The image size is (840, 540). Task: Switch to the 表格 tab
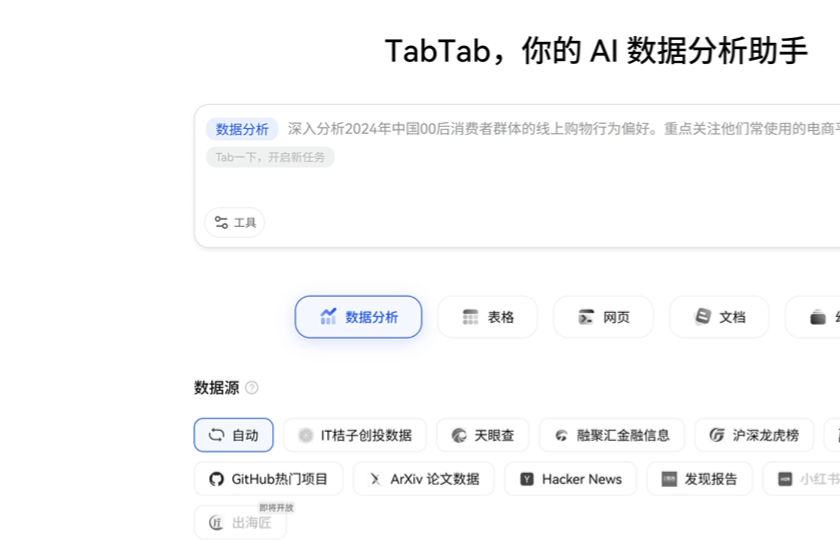(x=487, y=317)
